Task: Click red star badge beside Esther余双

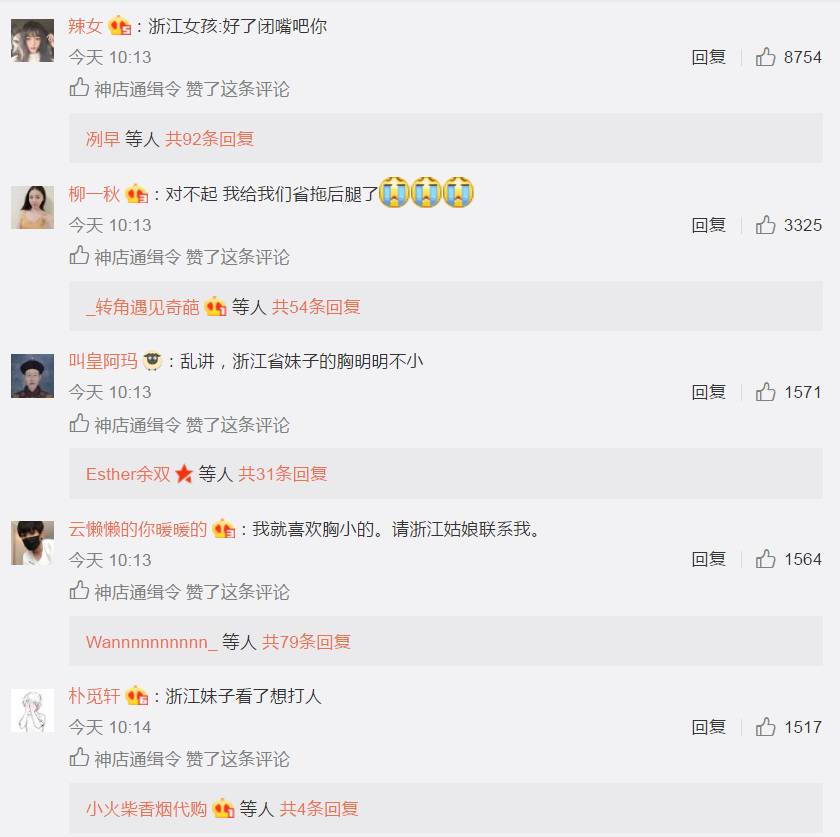Action: [184, 474]
